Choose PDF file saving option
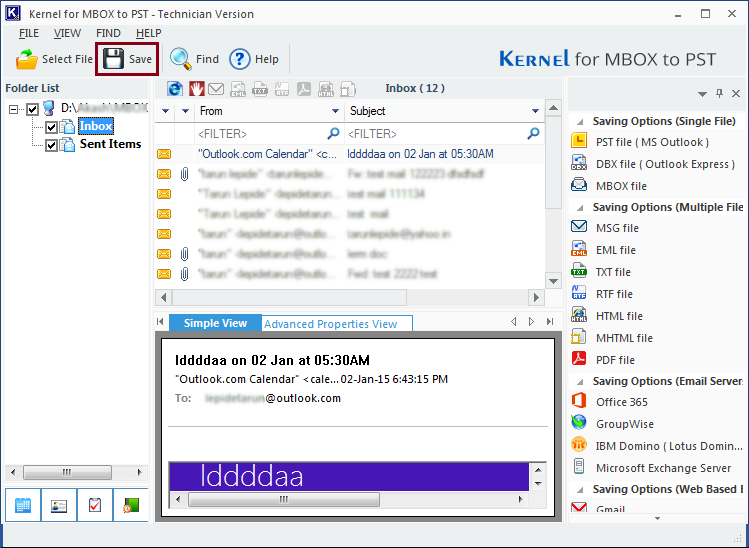Screen dimensions: 749x548 [615, 360]
